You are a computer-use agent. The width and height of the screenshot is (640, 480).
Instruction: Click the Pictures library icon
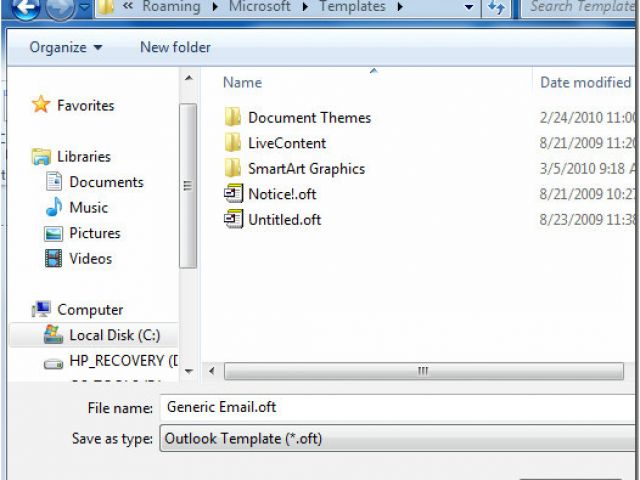tap(53, 233)
